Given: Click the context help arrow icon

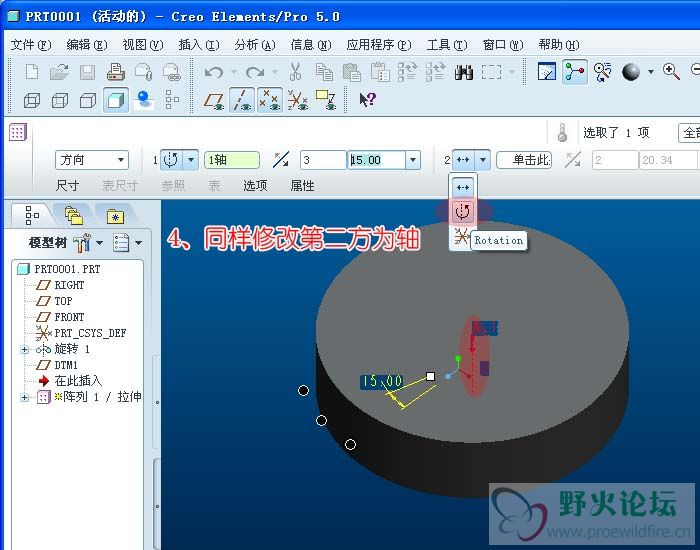Looking at the screenshot, I should pyautogui.click(x=368, y=99).
